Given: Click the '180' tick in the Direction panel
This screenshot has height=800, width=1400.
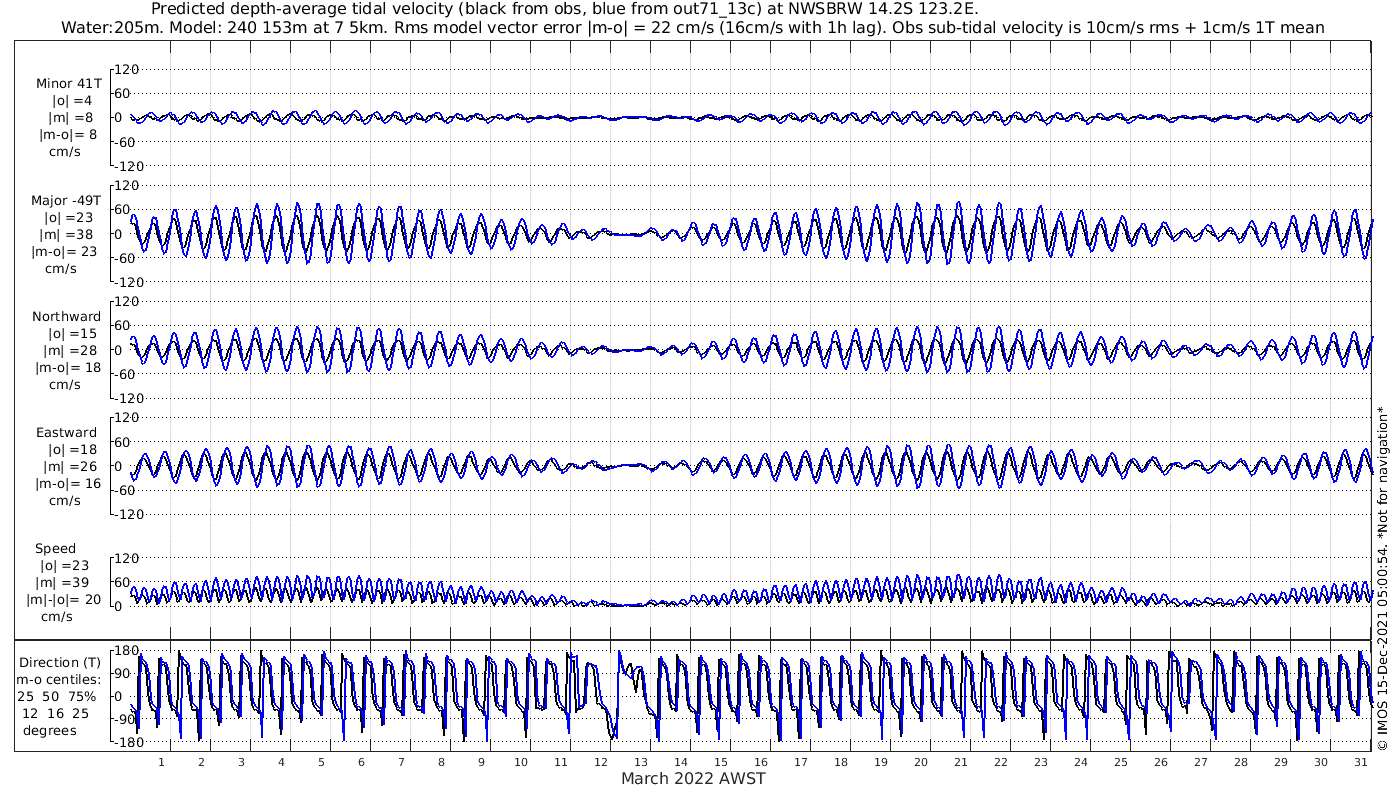Looking at the screenshot, I should tap(126, 651).
